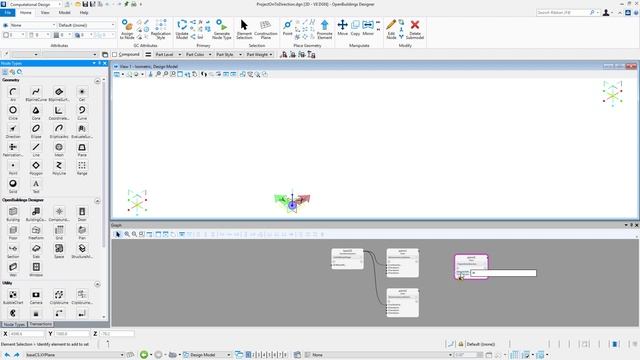Select the PolyLine node type
This screenshot has width=640, height=360.
(x=59, y=167)
